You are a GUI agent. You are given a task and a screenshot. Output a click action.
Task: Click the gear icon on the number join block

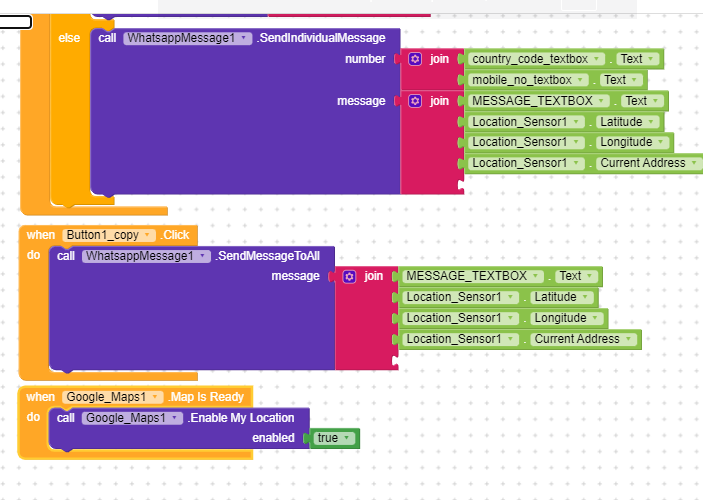tap(415, 59)
